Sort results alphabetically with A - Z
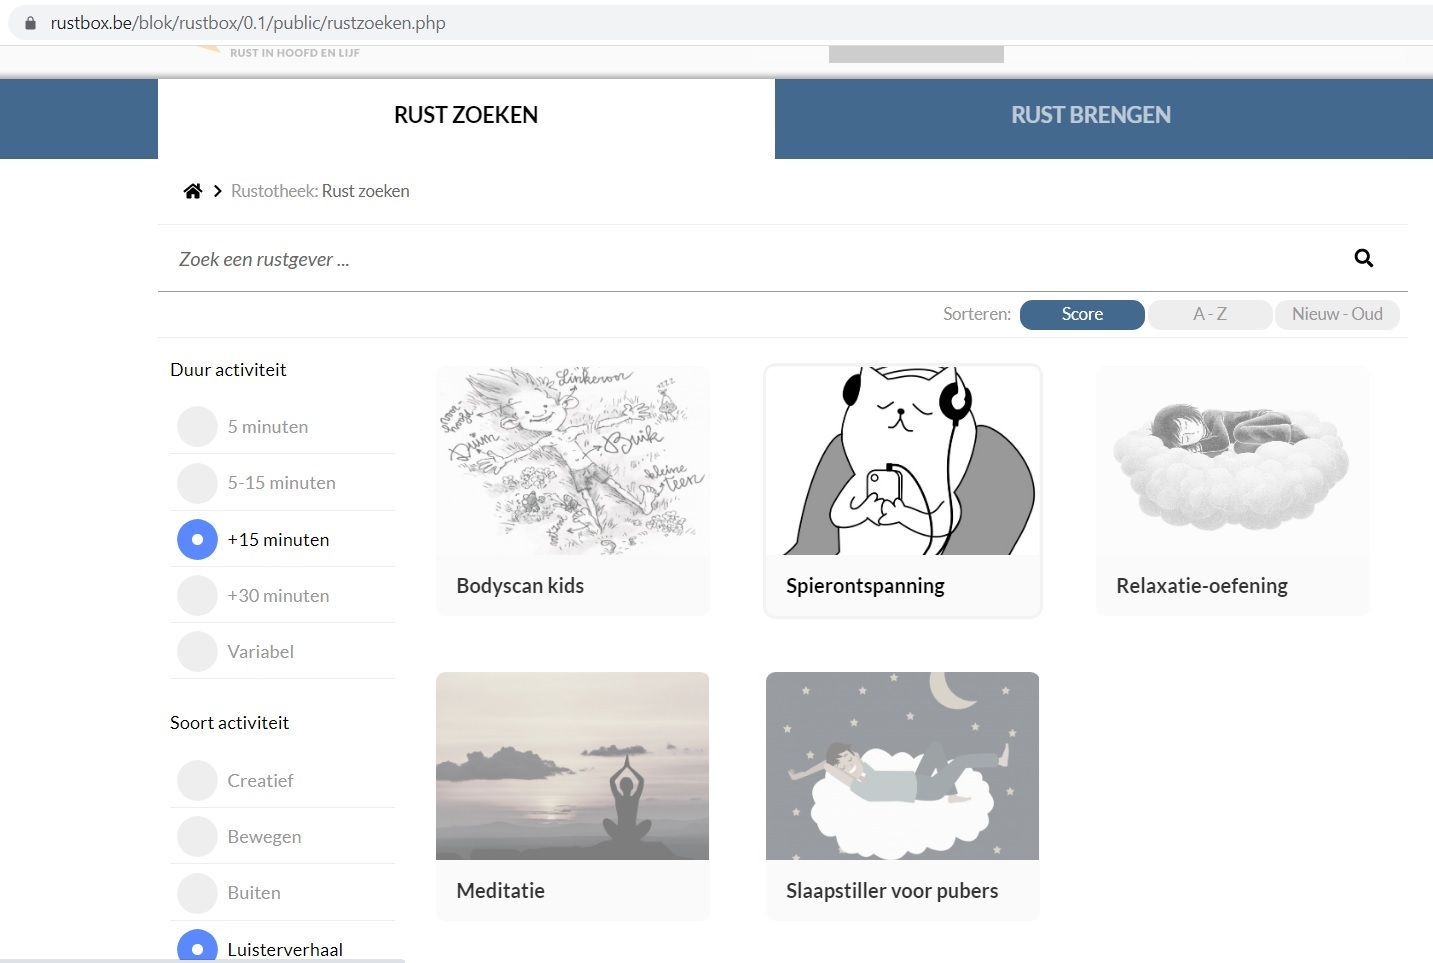Image resolution: width=1433 pixels, height=963 pixels. point(1210,314)
